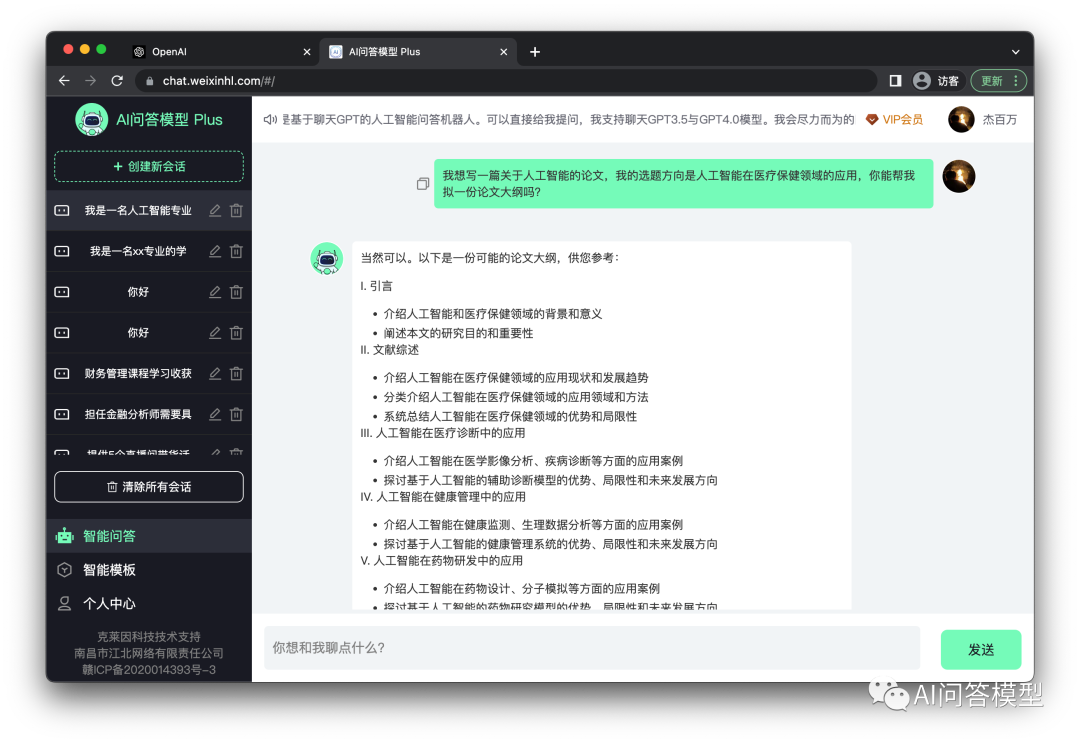Image resolution: width=1080 pixels, height=743 pixels.
Task: Delete the "财务管理课程学习收获" session
Action: 236,373
